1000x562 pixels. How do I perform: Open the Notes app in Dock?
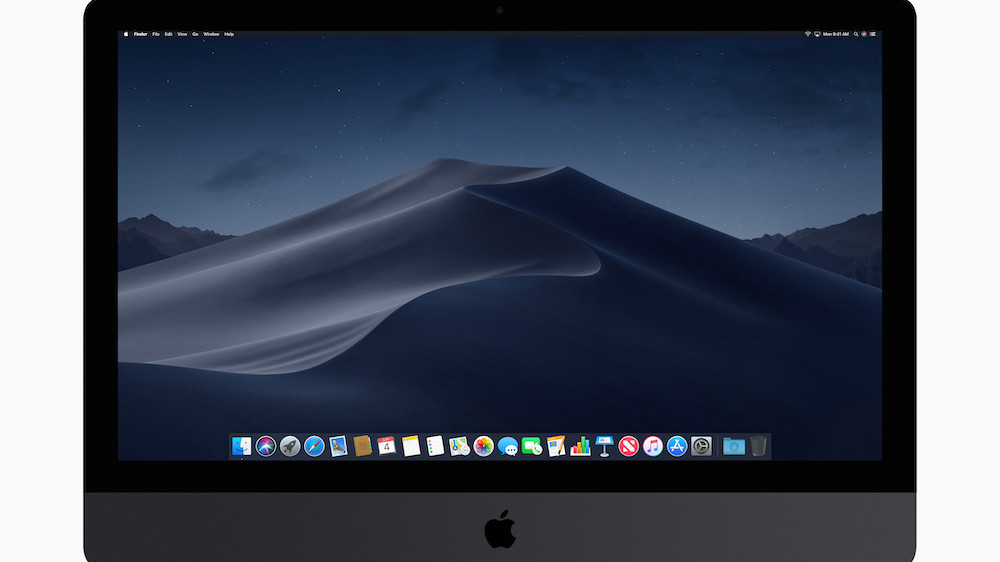[x=411, y=446]
